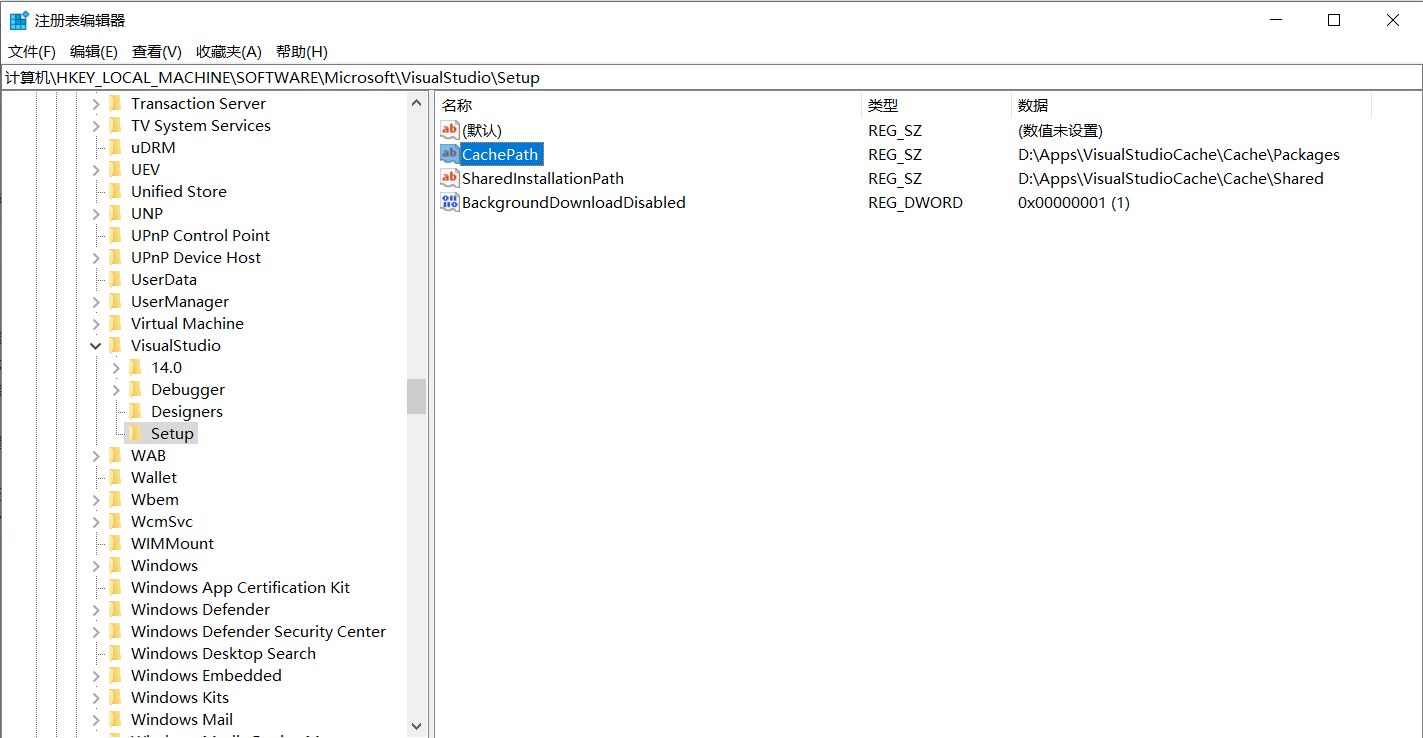Expand the Wbem node arrow
The width and height of the screenshot is (1423, 738).
[x=96, y=499]
